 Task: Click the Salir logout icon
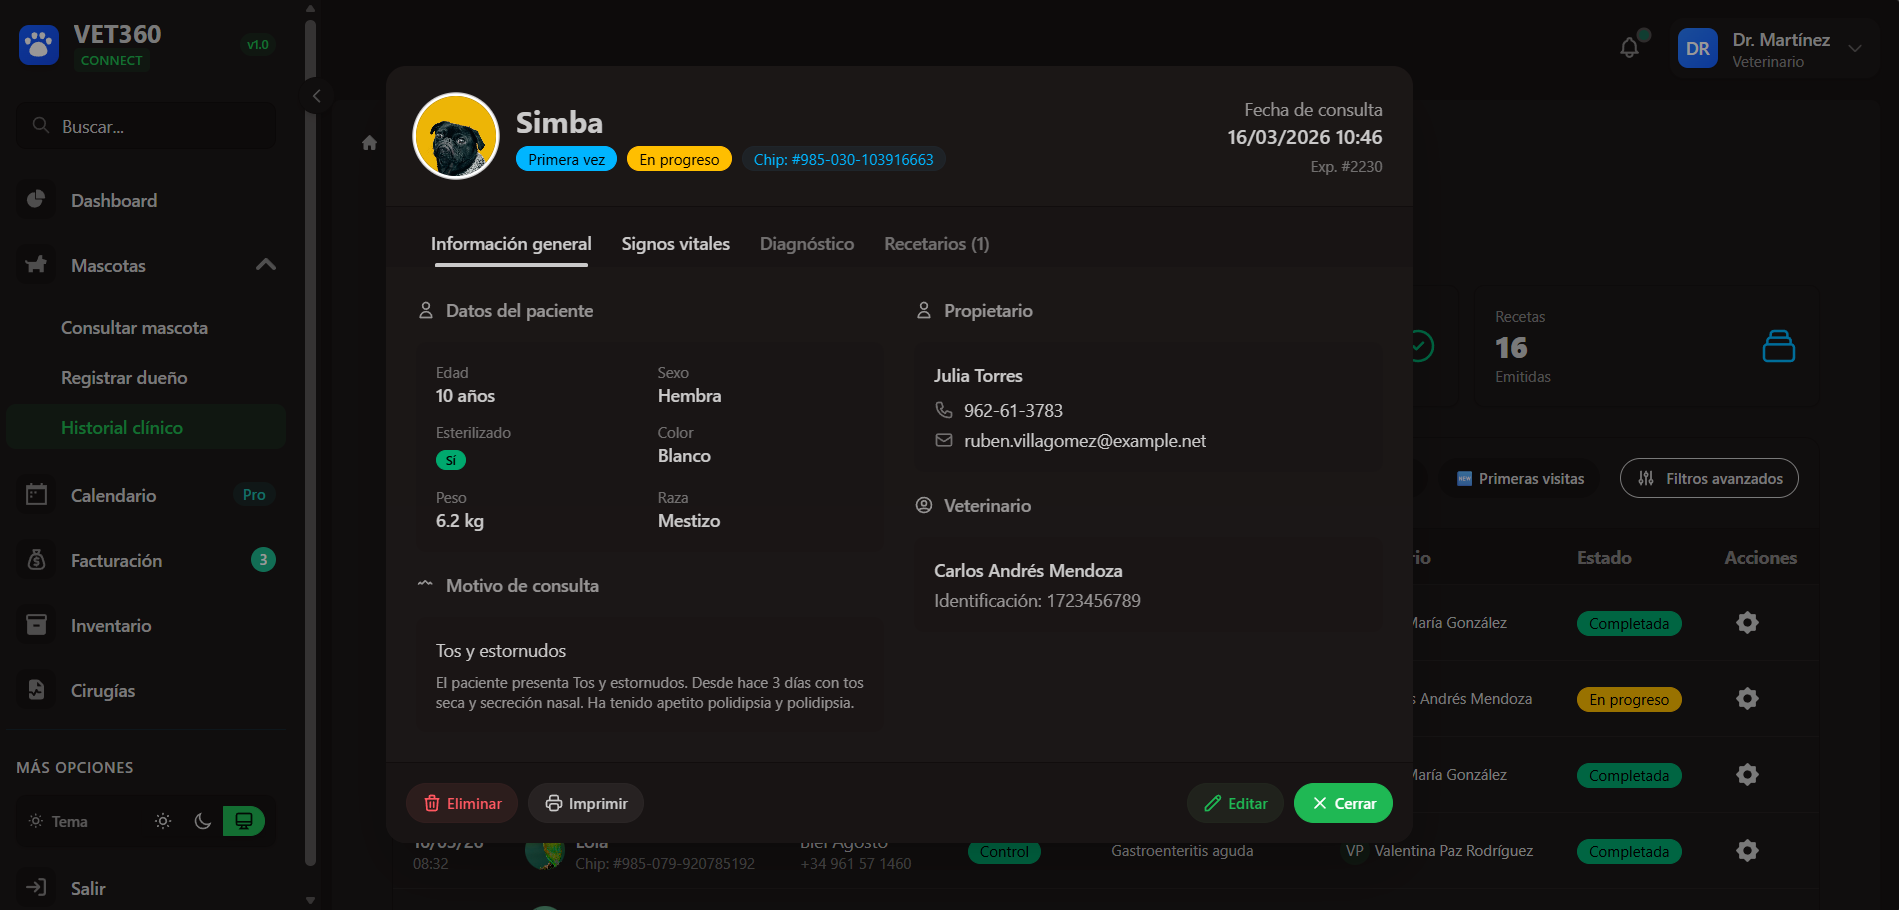[37, 888]
